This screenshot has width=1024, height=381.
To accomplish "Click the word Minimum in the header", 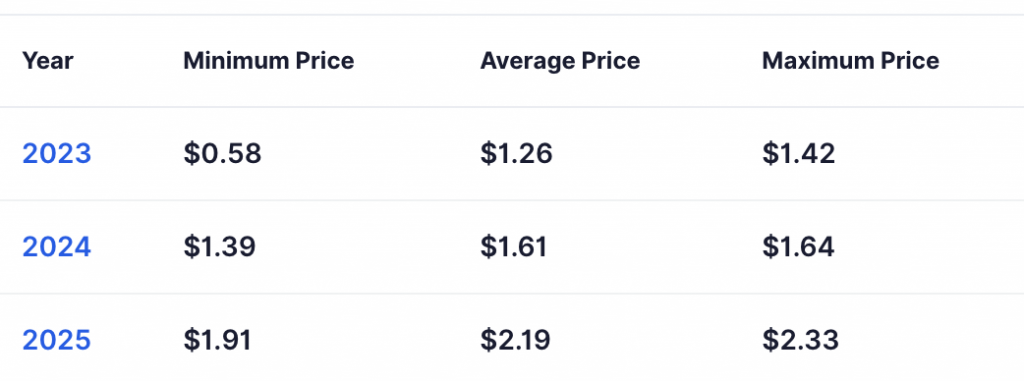I will pos(235,61).
